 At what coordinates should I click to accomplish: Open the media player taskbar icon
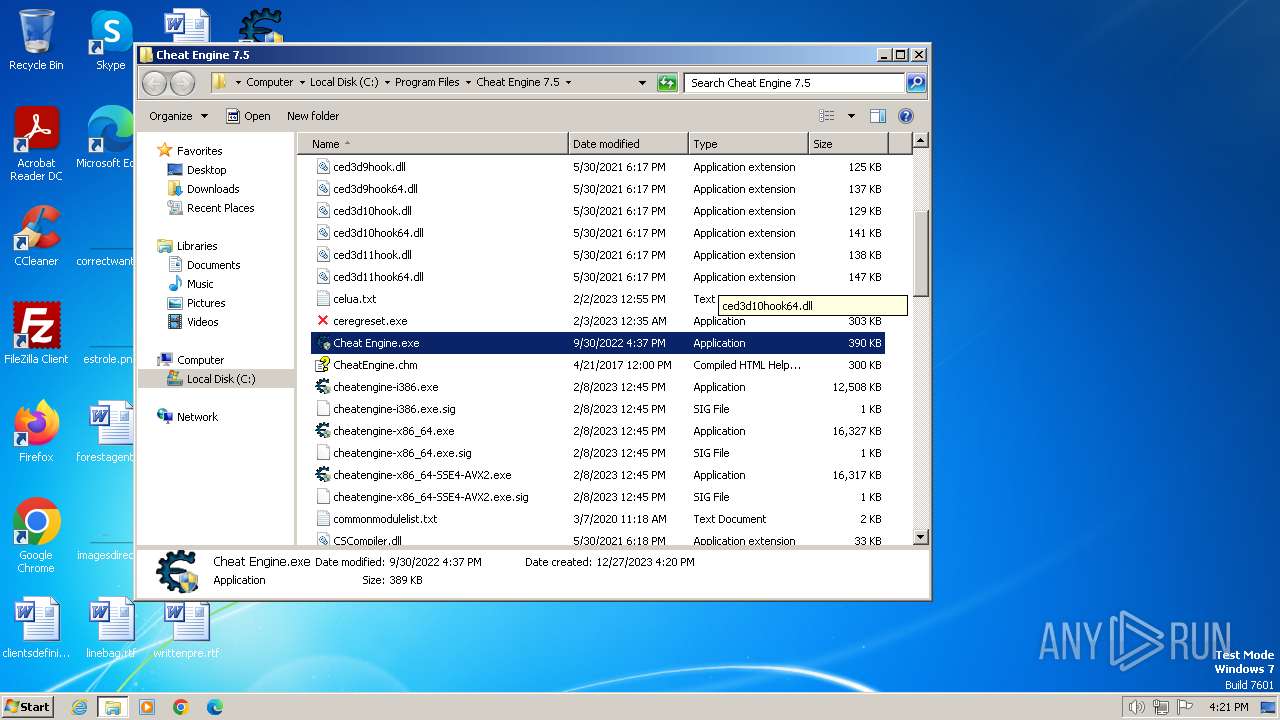tap(147, 707)
